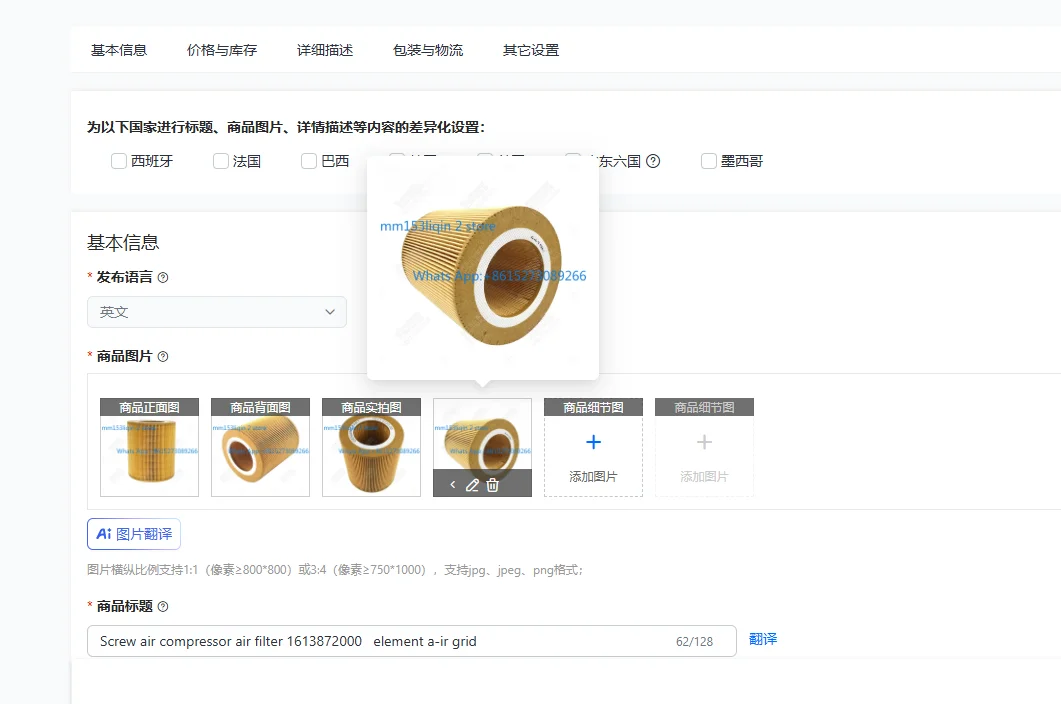The width and height of the screenshot is (1061, 704).
Task: Click the help icon next to 商品图片
Action: coord(163,357)
